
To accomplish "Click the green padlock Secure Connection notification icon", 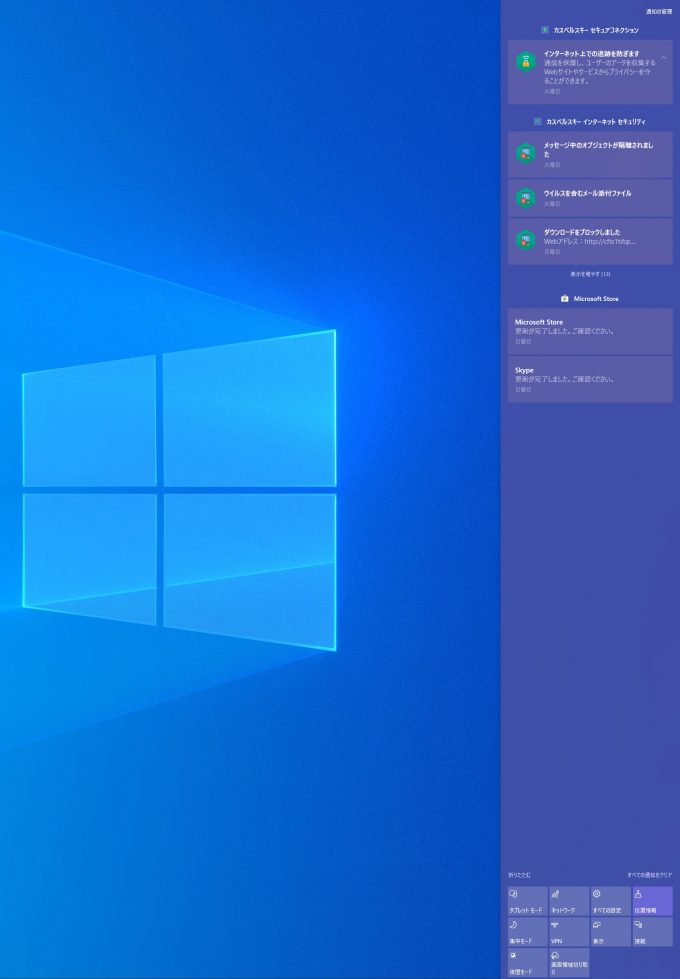I will 526,62.
